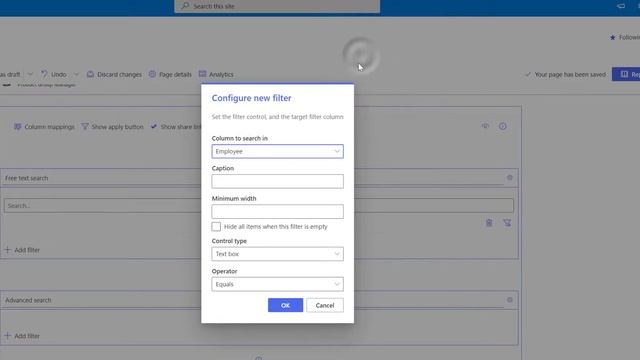Open Page details icon

pyautogui.click(x=152, y=74)
